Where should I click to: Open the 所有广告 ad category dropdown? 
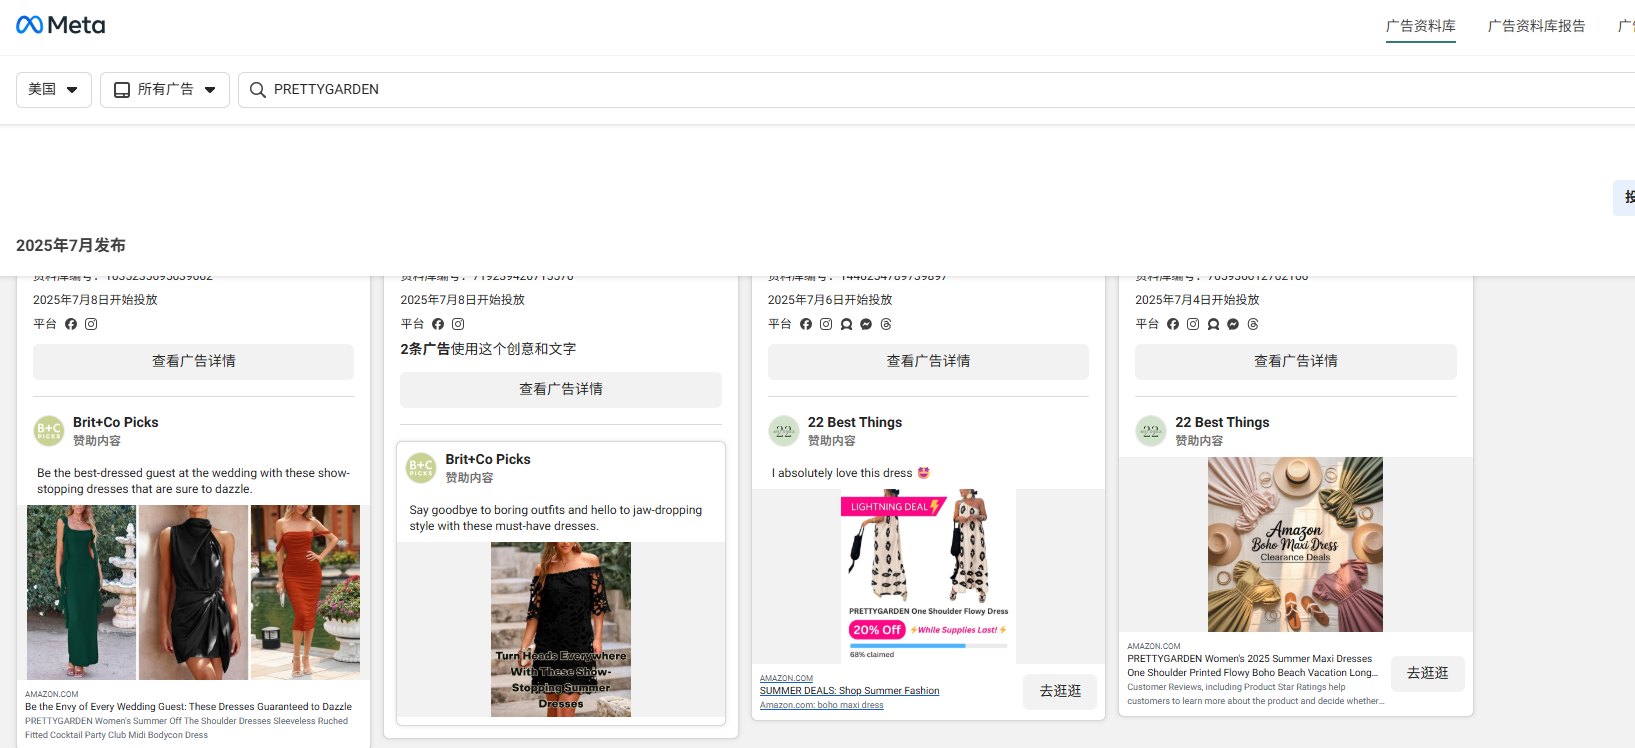click(165, 90)
